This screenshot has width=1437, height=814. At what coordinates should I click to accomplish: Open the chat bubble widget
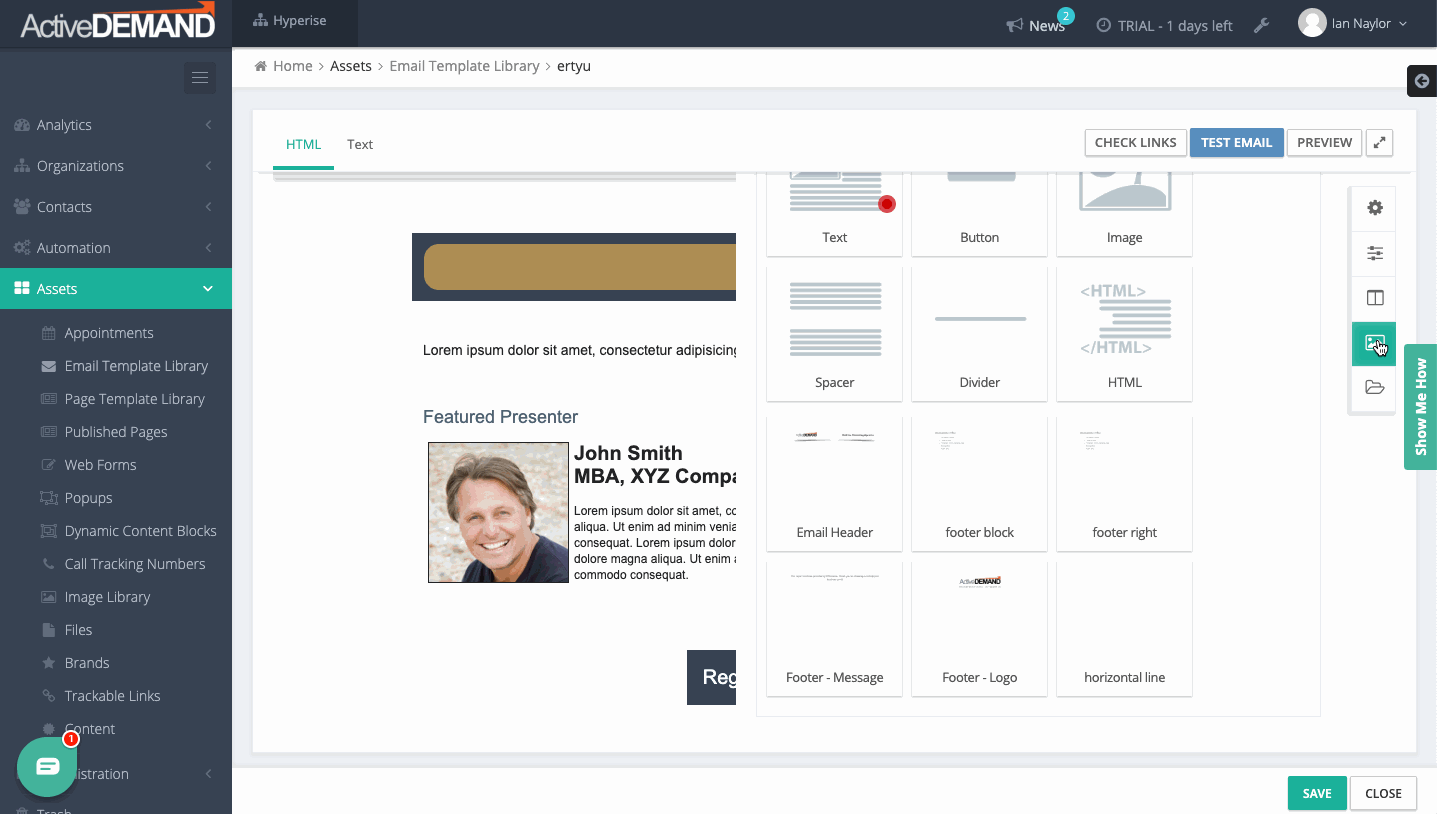point(47,767)
